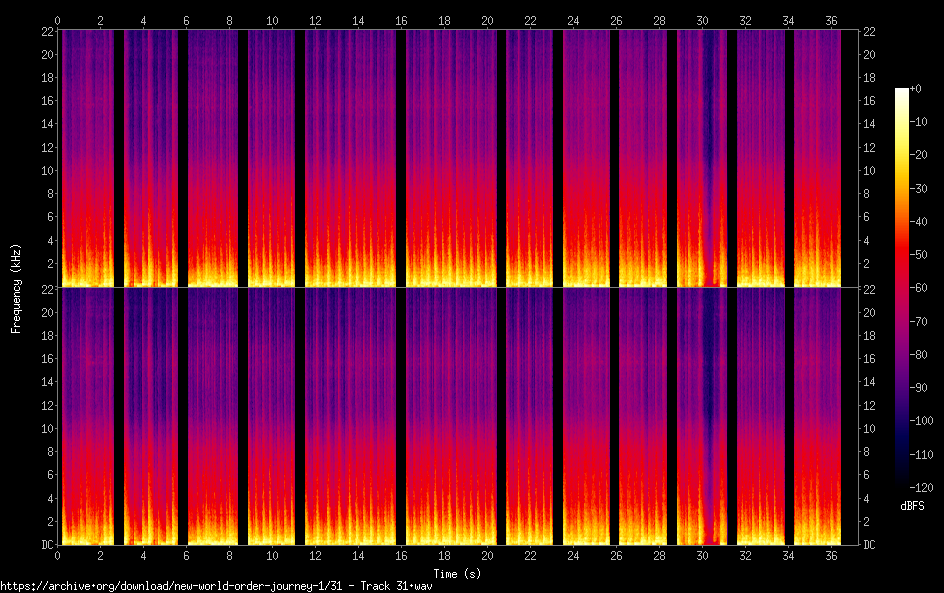
Task: Select the first audio segment in the lower channel
Action: pyautogui.click(x=86, y=415)
